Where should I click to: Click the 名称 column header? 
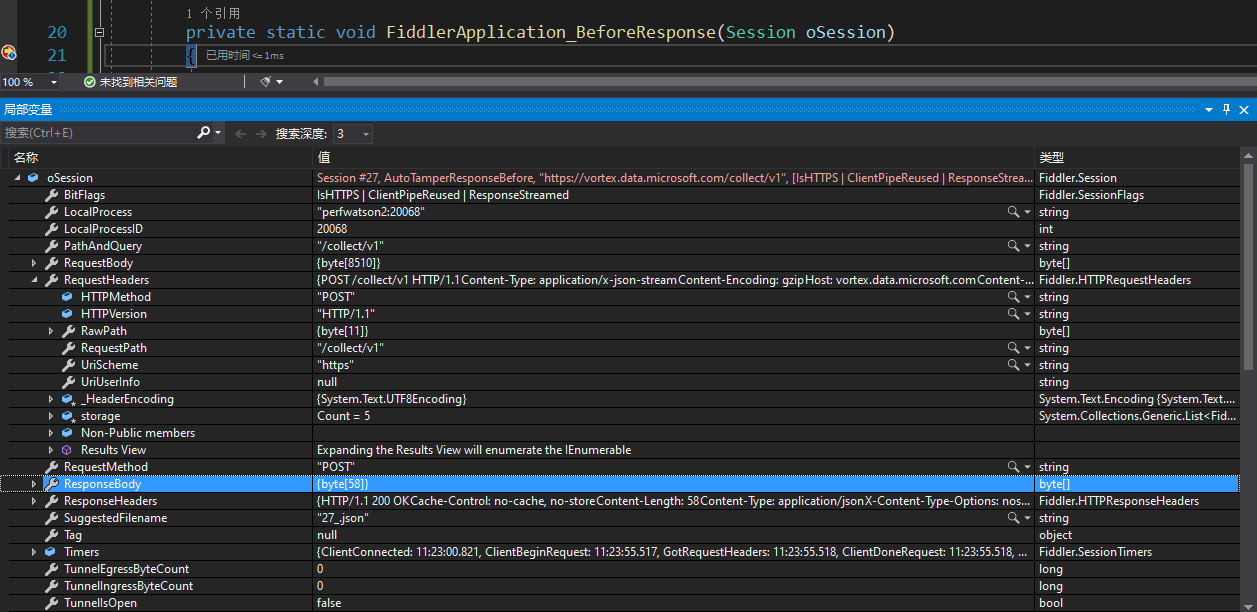click(26, 157)
